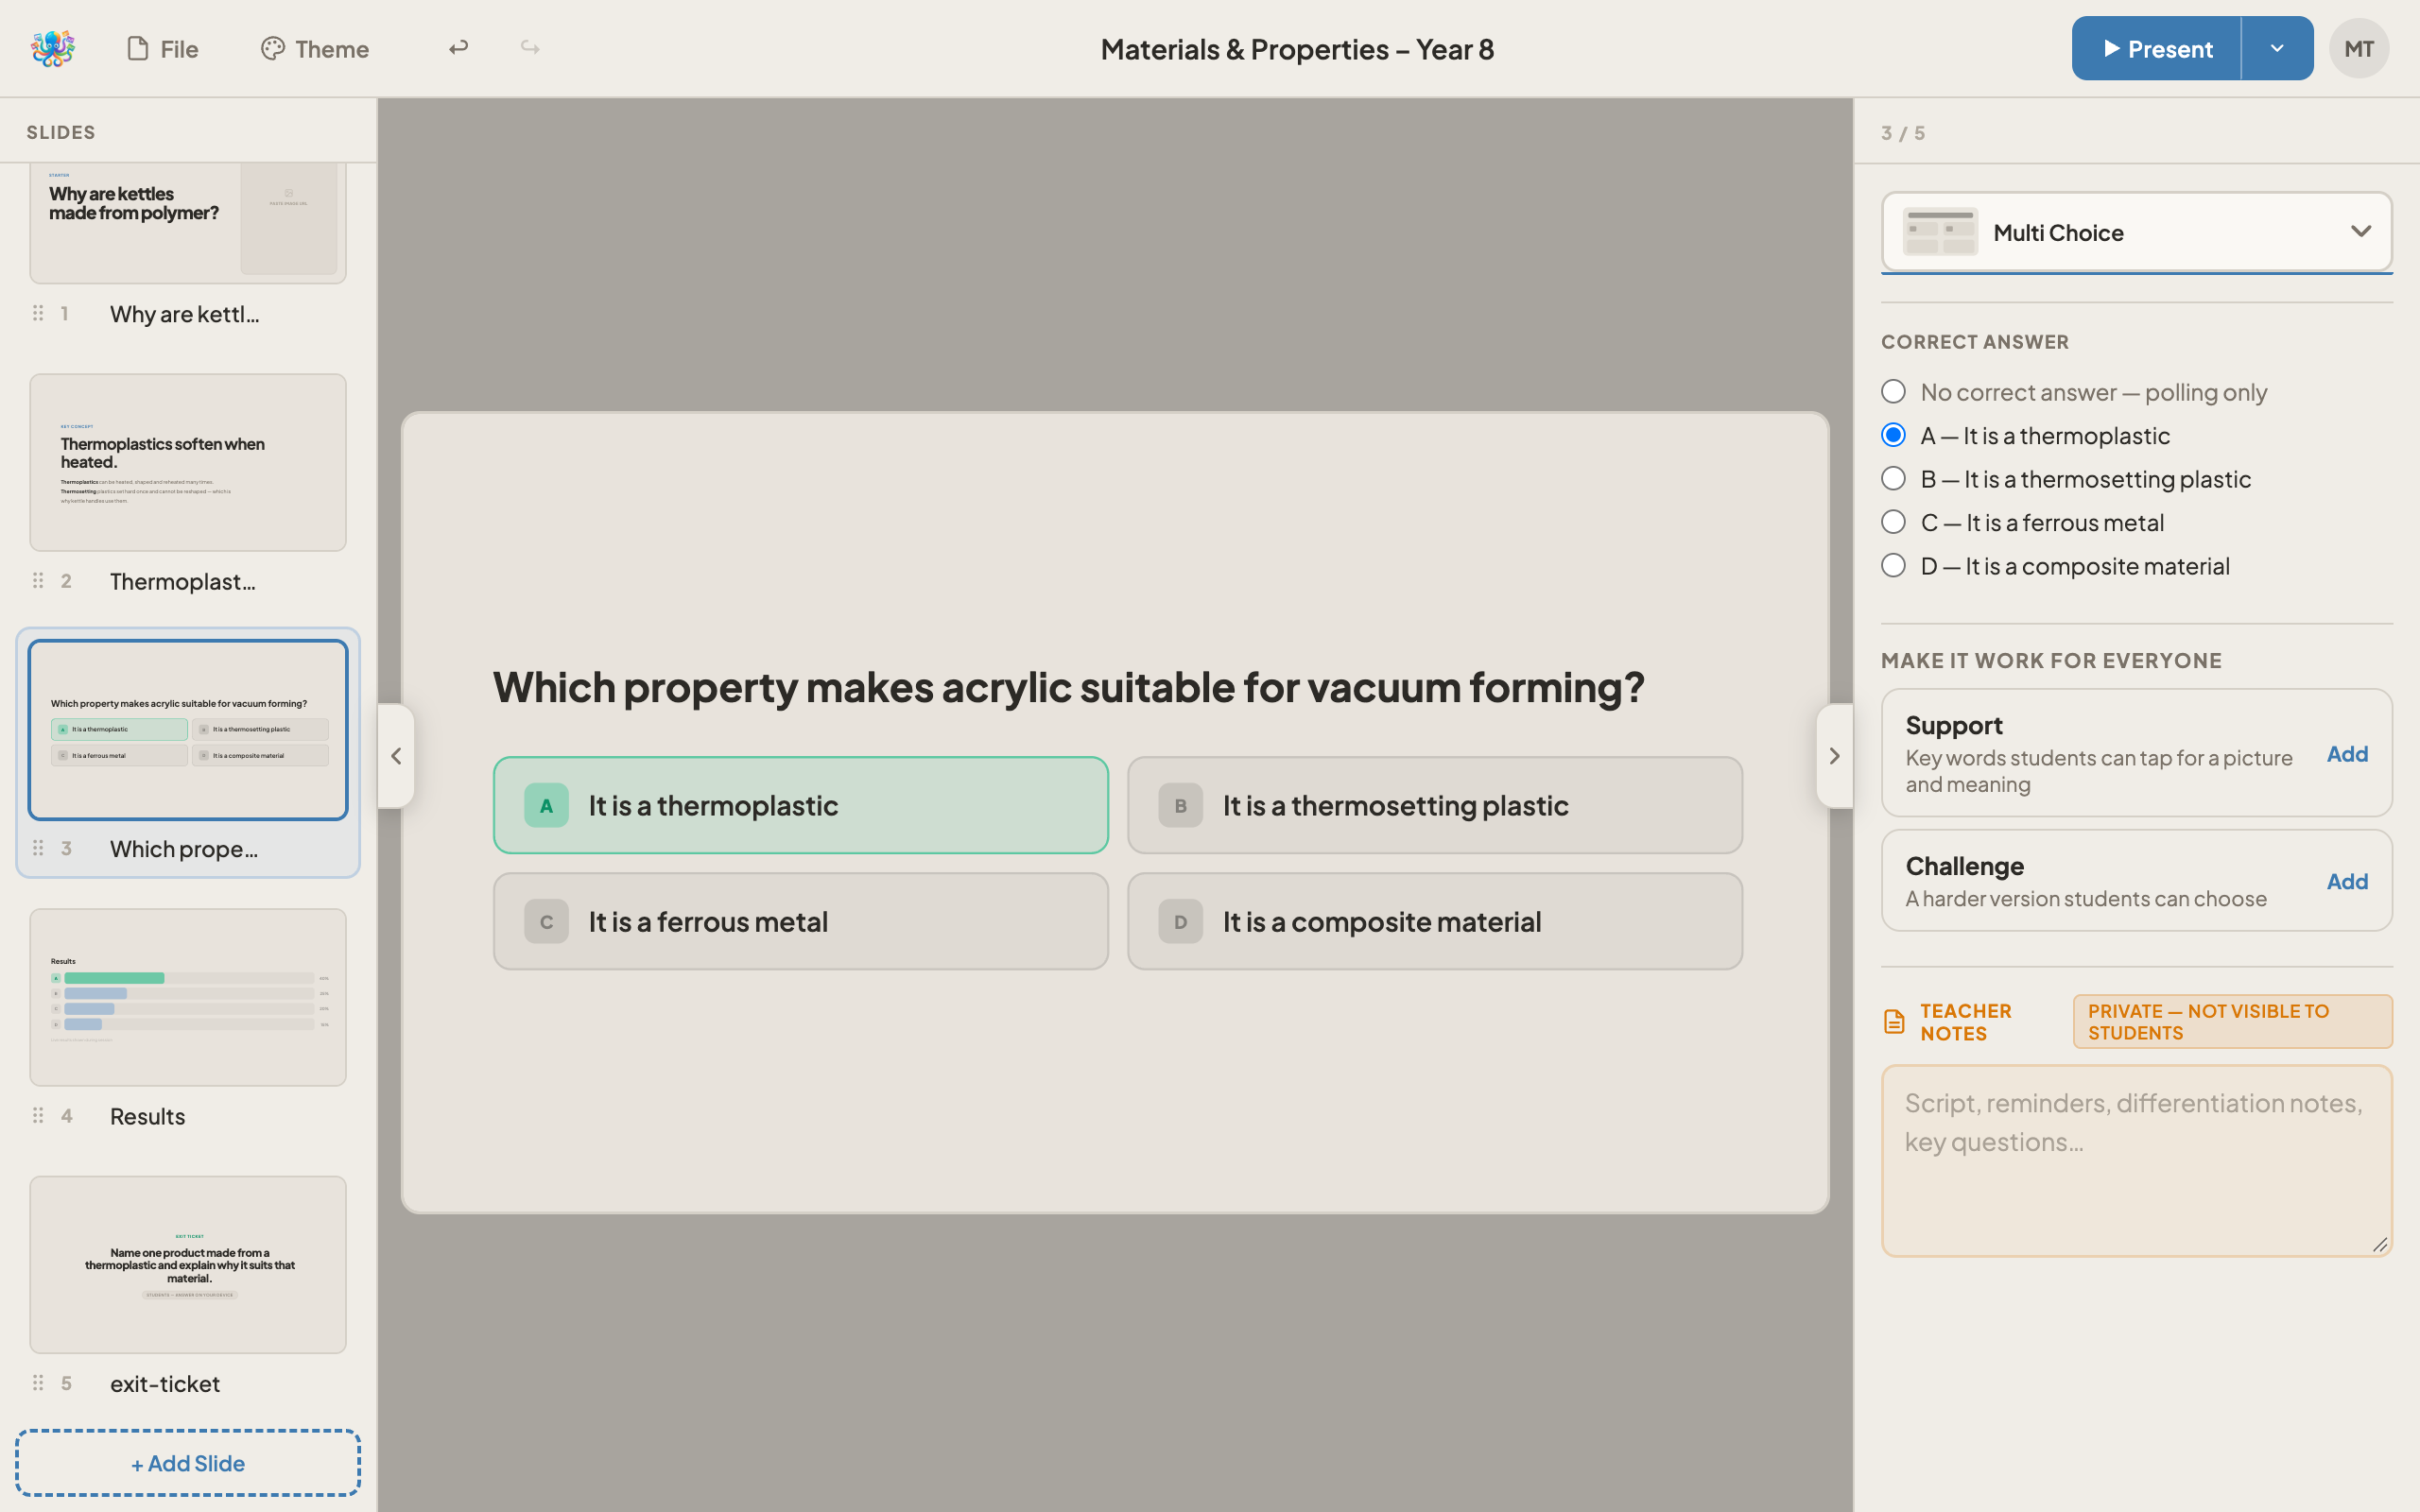Edit the slide question heading text
This screenshot has height=1512, width=2420.
click(1068, 687)
